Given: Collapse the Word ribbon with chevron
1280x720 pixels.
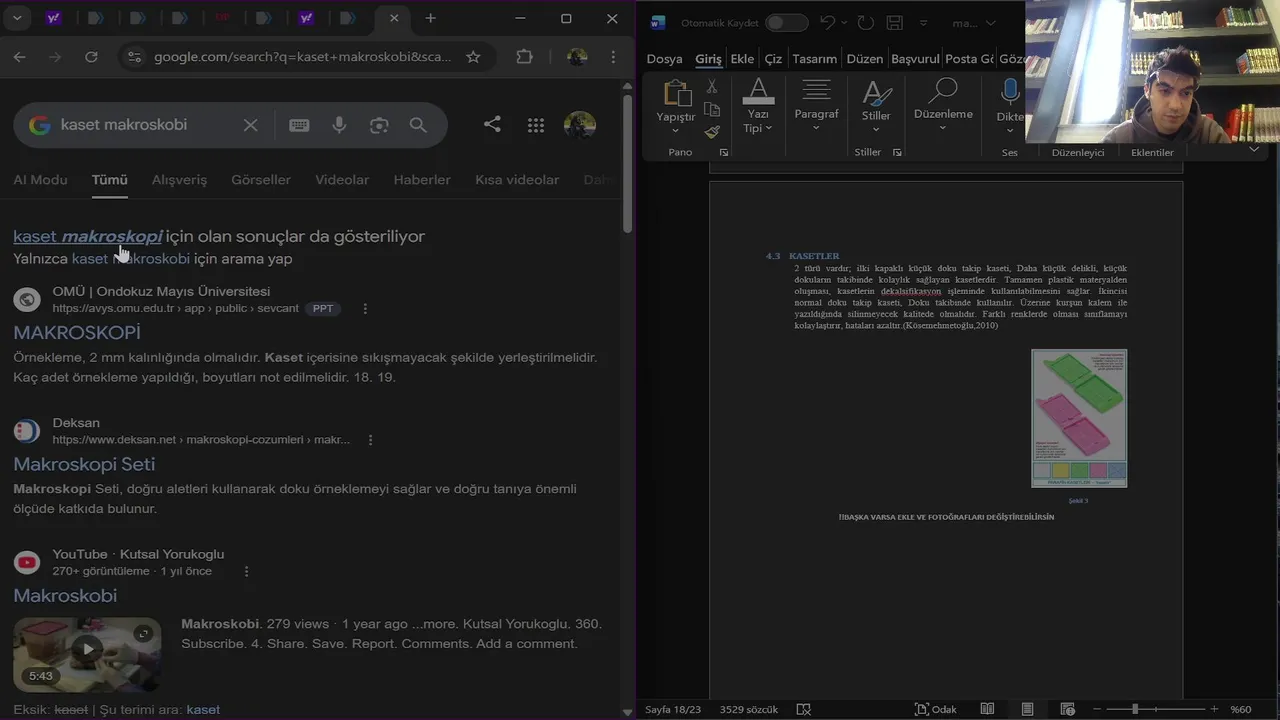Looking at the screenshot, I should [1254, 150].
